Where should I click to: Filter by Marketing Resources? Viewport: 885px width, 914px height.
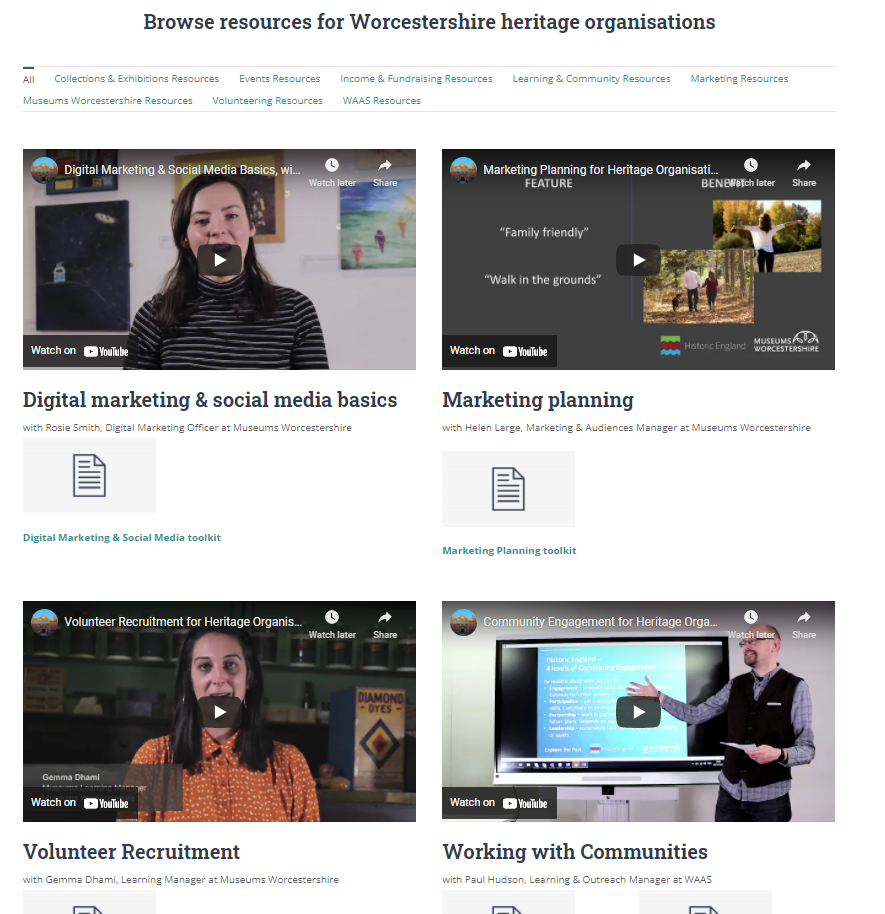point(739,79)
